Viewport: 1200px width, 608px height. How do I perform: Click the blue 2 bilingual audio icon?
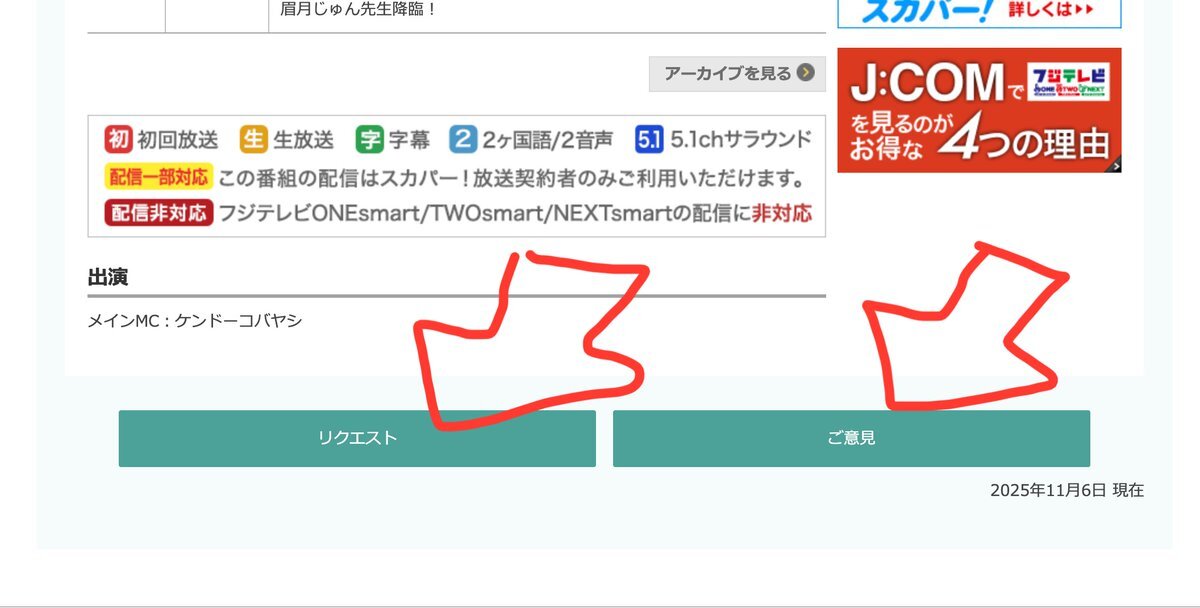(x=462, y=139)
